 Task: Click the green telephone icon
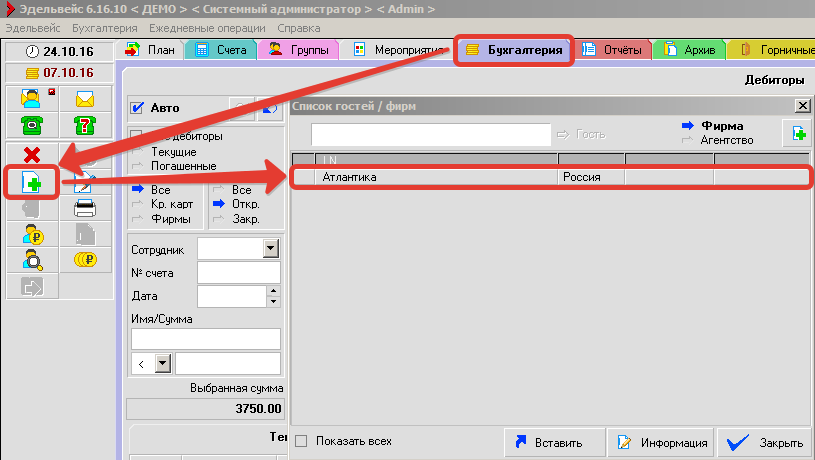point(31,125)
